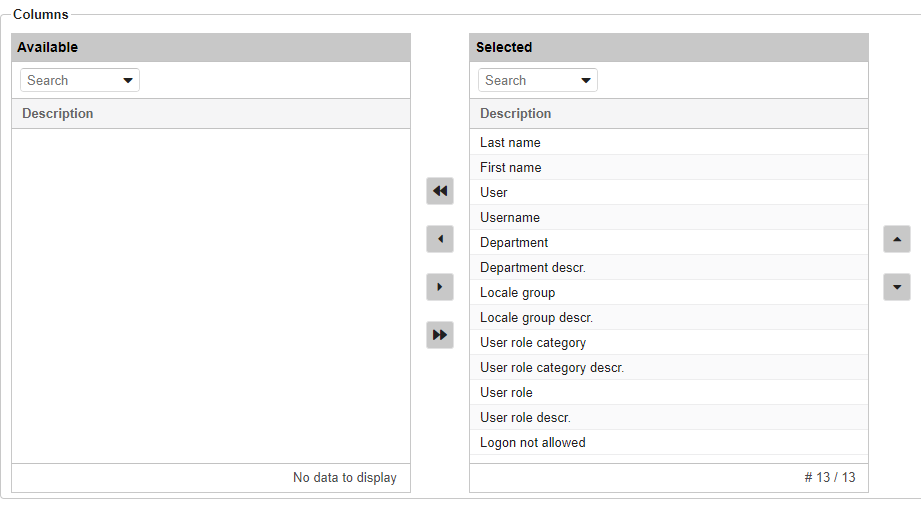Screen dimensions: 921x513
Task: Sort by Selected Description column header
Action: tap(516, 114)
